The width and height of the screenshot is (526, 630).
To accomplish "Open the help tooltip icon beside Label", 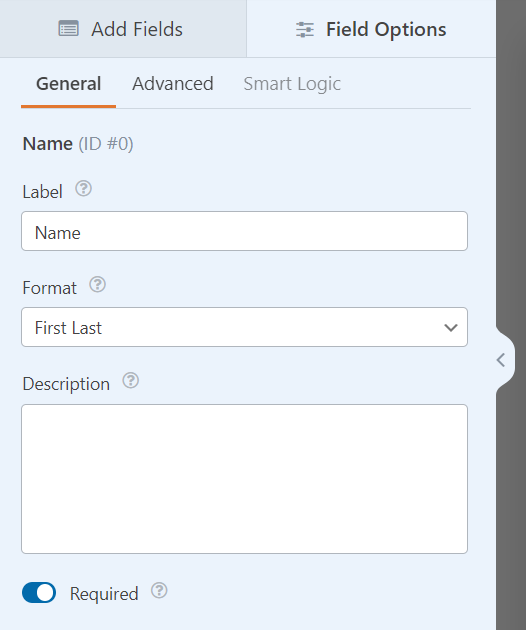I will [x=84, y=188].
